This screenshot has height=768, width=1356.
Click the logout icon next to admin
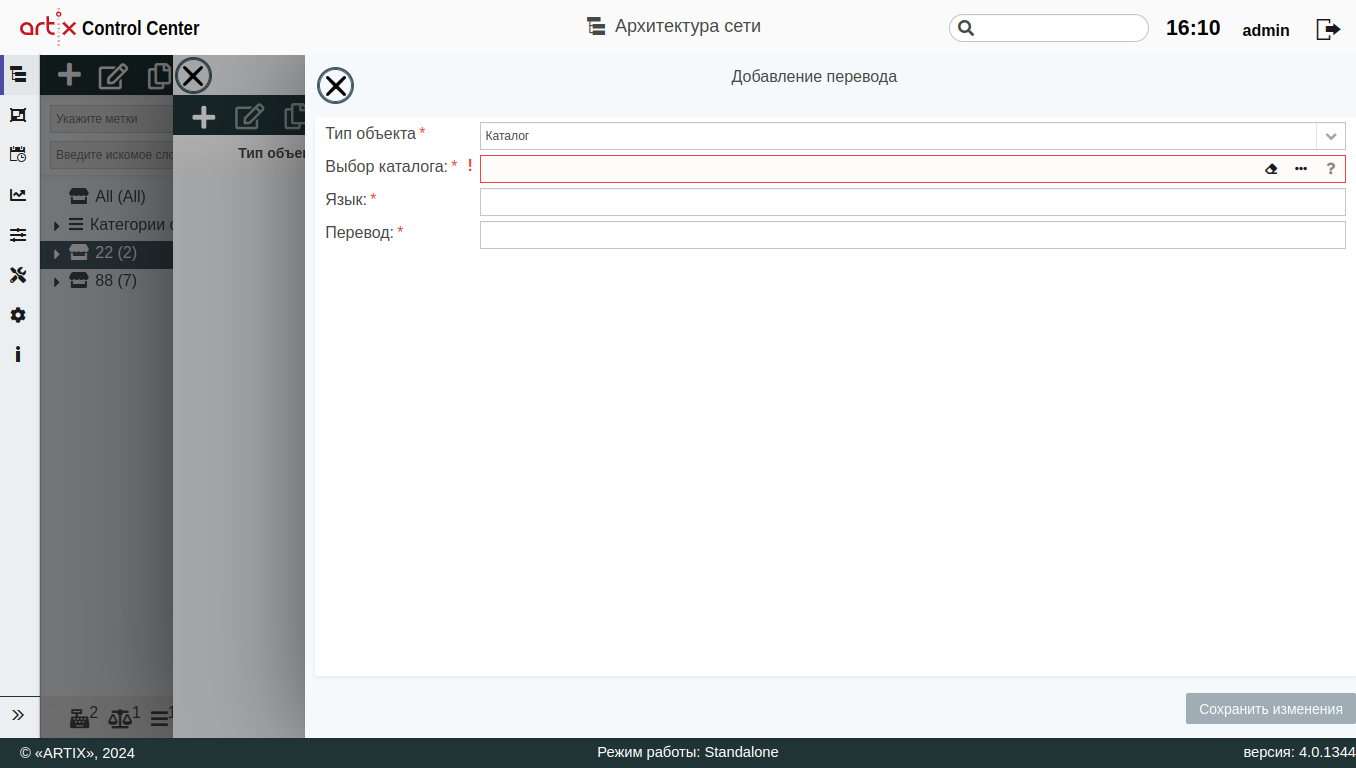[1327, 29]
